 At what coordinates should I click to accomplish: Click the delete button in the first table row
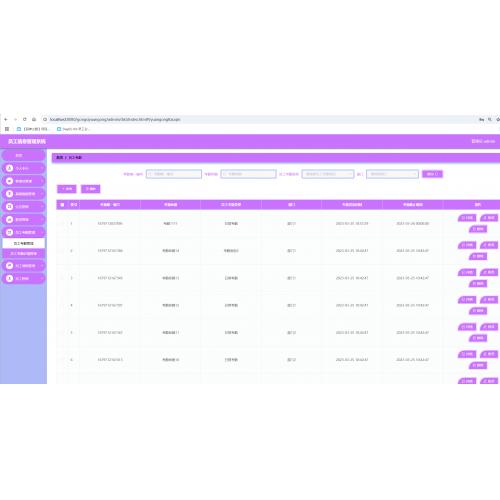[478, 229]
